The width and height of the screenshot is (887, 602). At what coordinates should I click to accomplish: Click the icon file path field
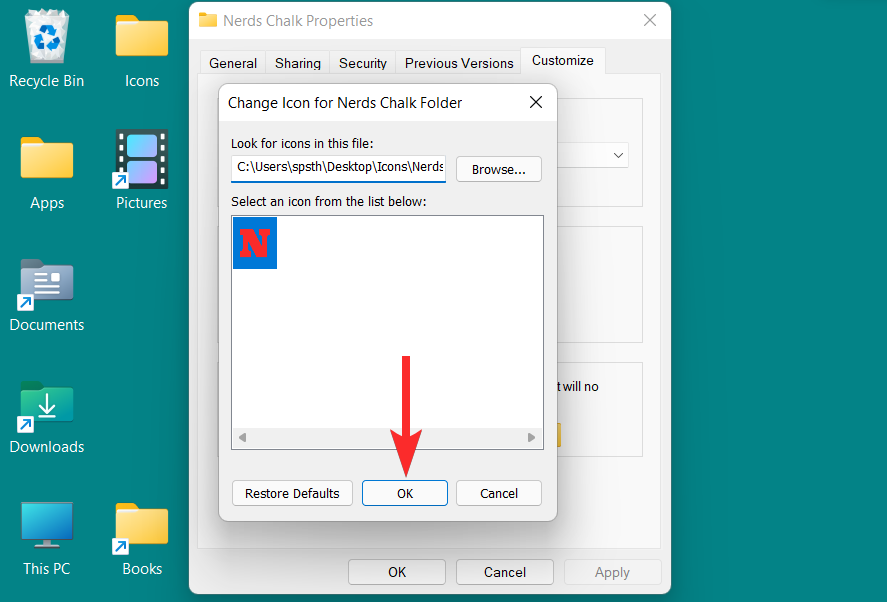(x=338, y=169)
